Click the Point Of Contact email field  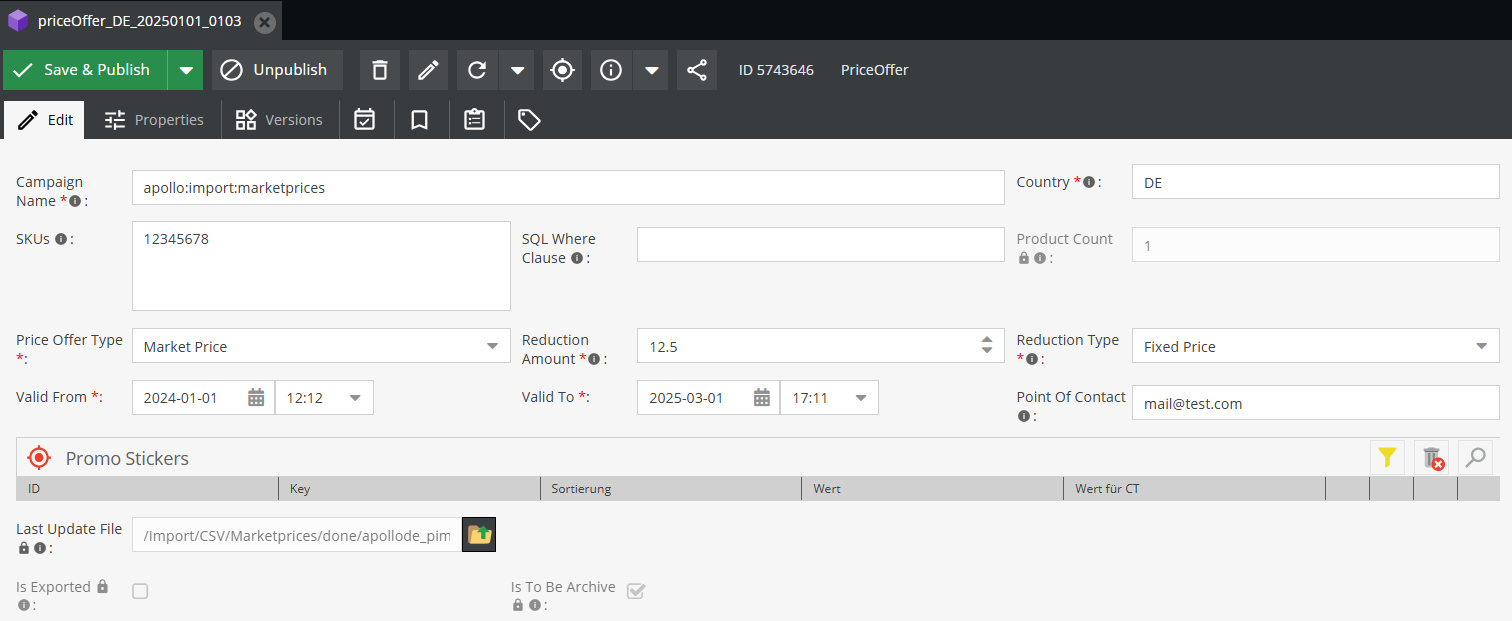coord(1316,403)
